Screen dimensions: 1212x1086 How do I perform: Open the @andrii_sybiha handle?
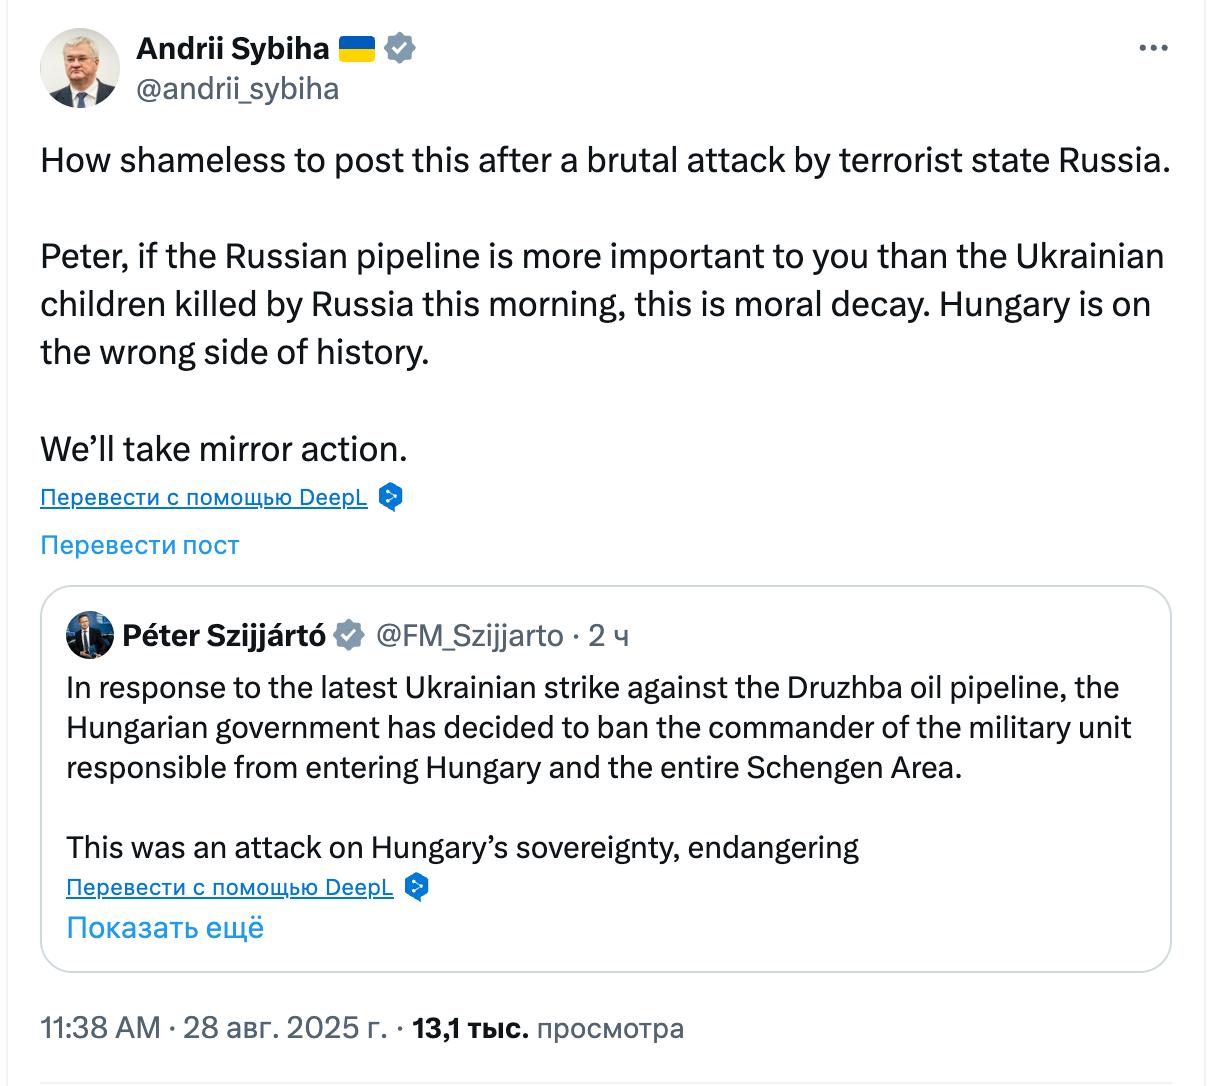click(237, 89)
